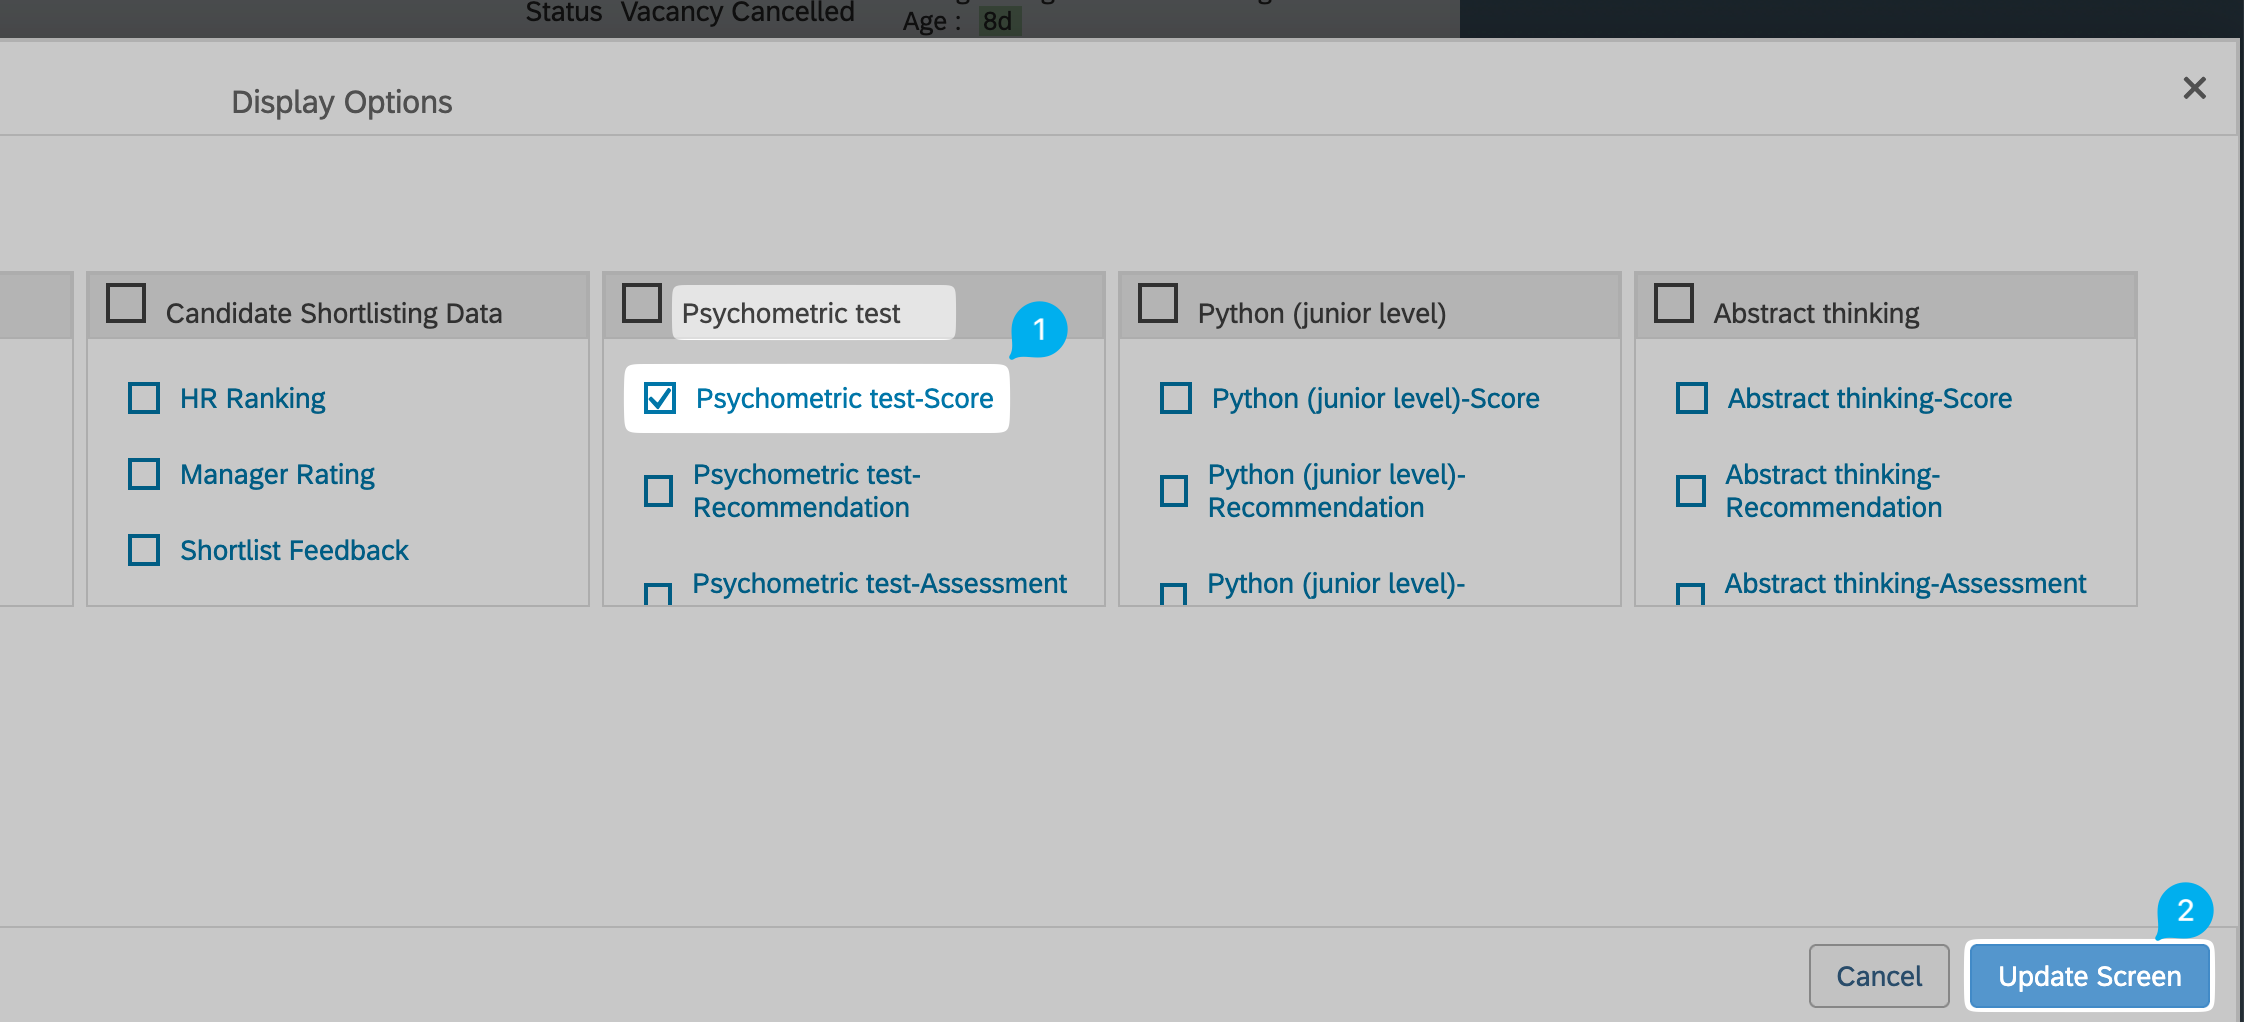Tick Abstract thinking-Score checkbox
Viewport: 2244px width, 1022px height.
tap(1692, 398)
